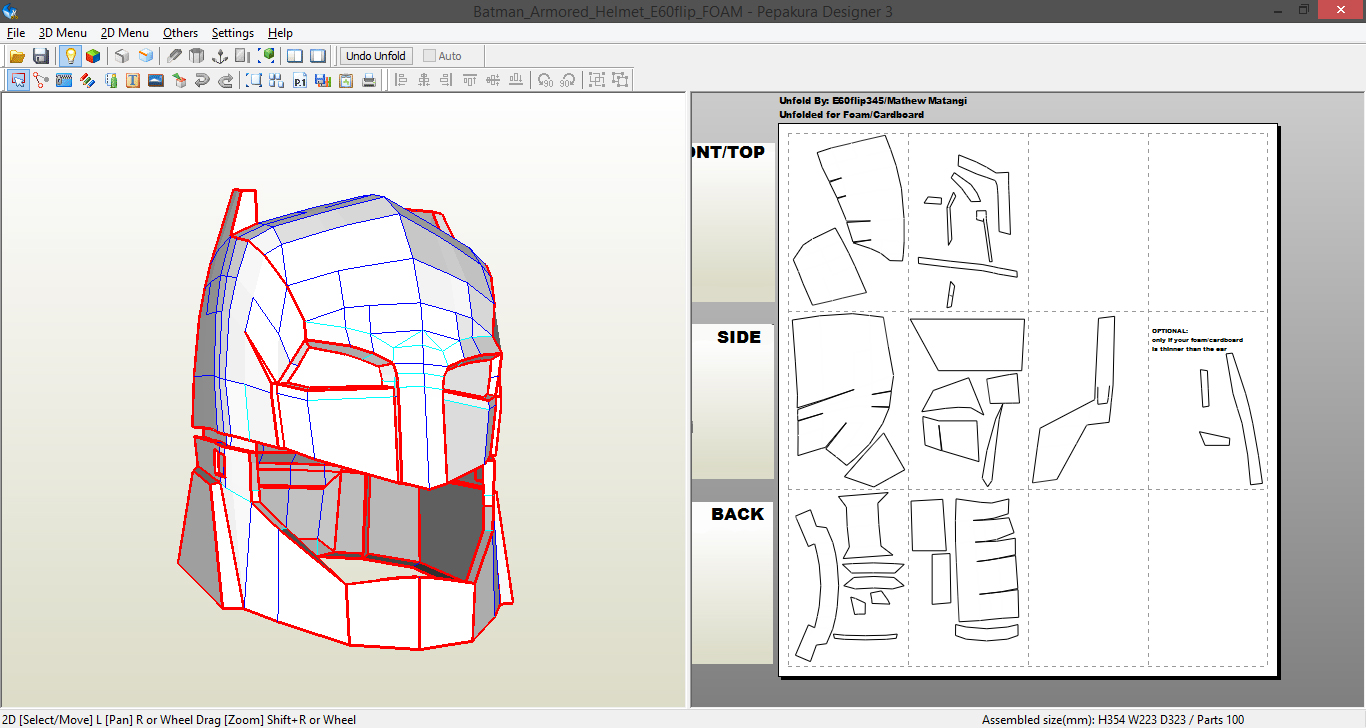Click the align bottom icon

coord(516,80)
